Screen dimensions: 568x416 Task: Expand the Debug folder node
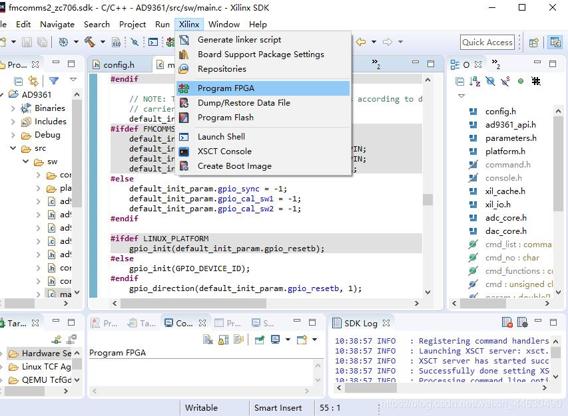pyautogui.click(x=13, y=135)
